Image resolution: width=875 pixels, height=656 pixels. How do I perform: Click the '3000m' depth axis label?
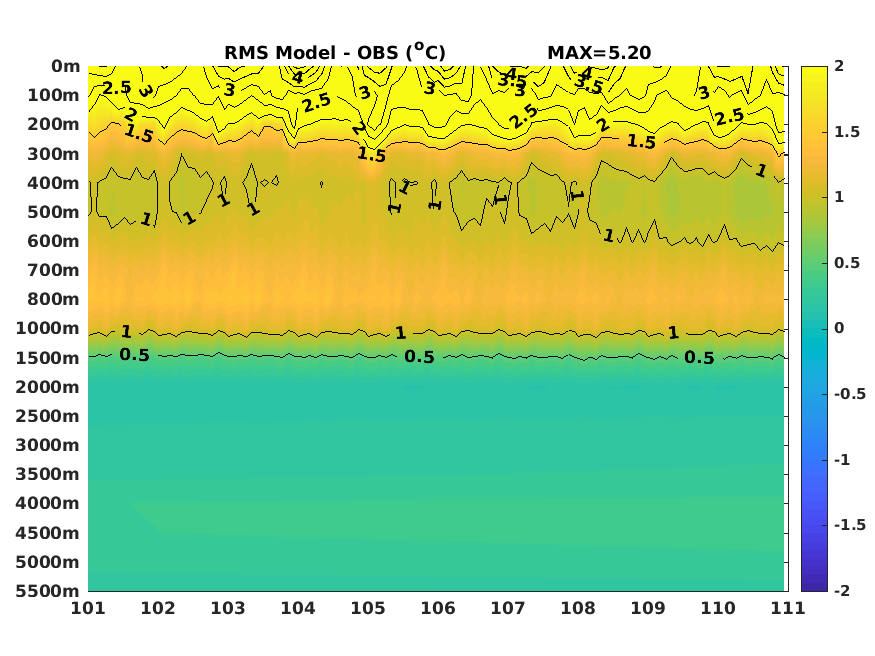[48, 445]
